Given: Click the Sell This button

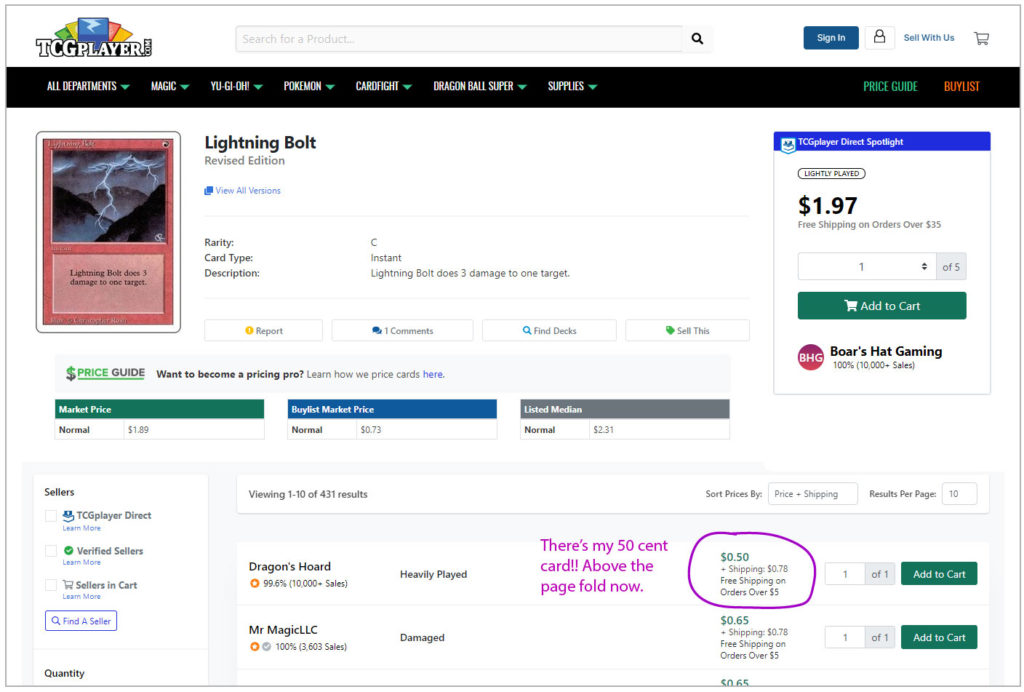Looking at the screenshot, I should (687, 330).
